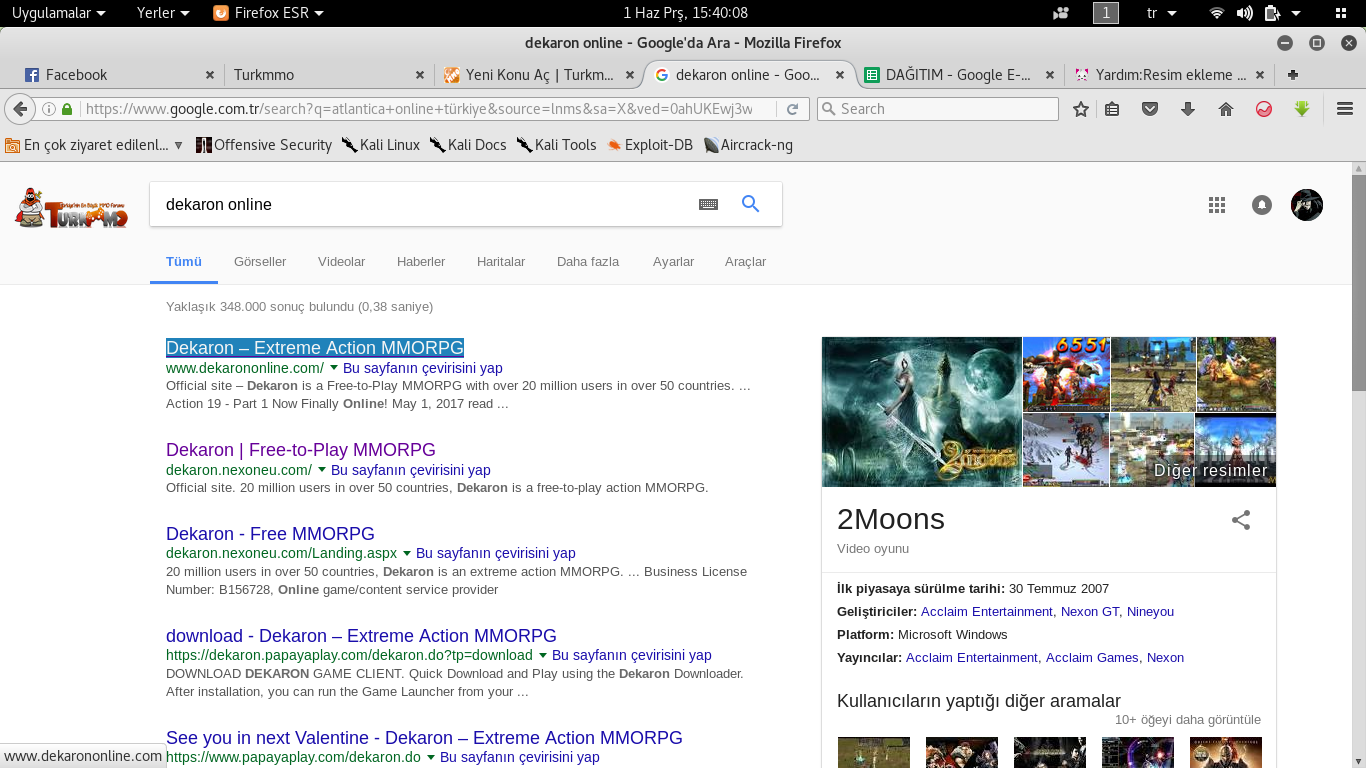Expand dropdown next to www.dekarononline.com result
1366x768 pixels.
(334, 368)
